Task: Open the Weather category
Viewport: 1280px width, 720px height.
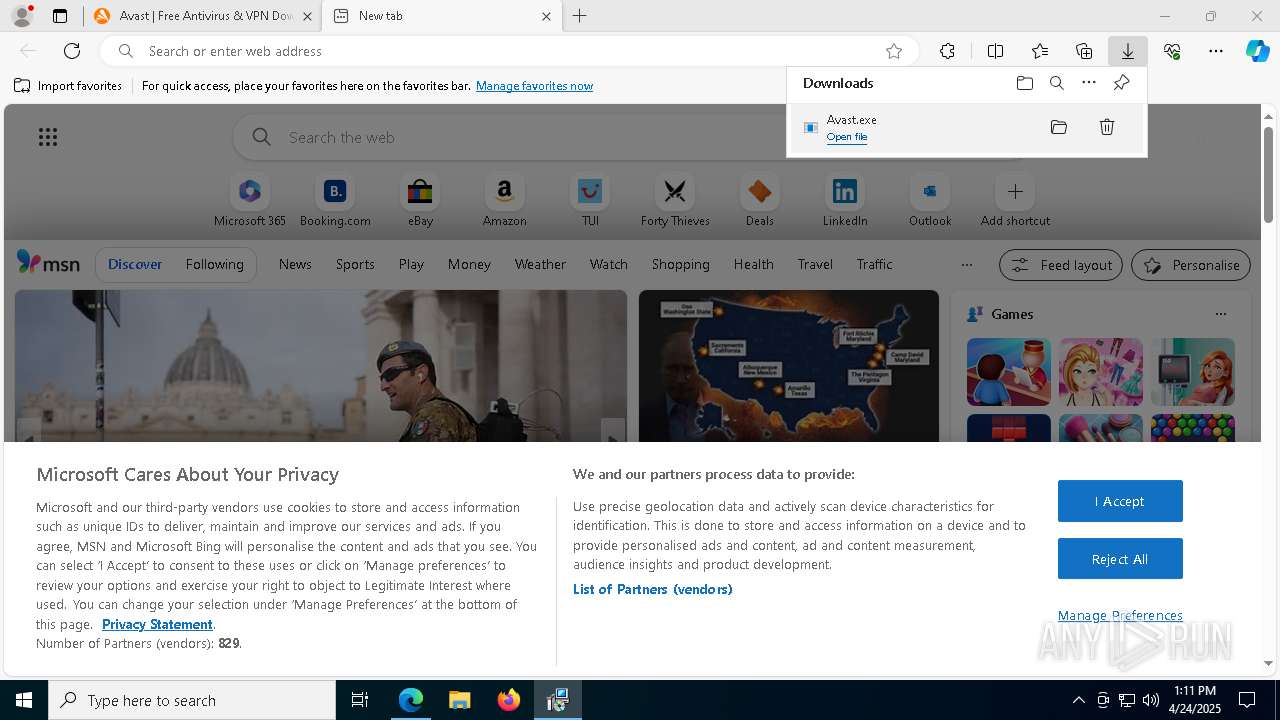Action: pyautogui.click(x=540, y=264)
